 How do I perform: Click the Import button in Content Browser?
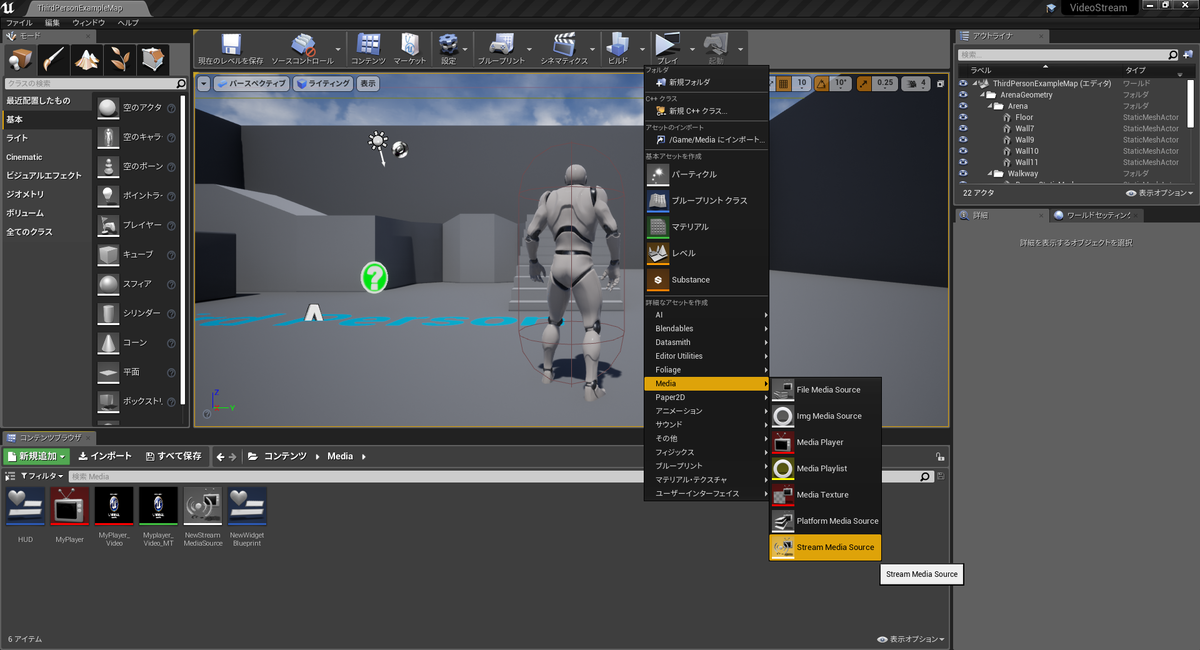point(104,456)
